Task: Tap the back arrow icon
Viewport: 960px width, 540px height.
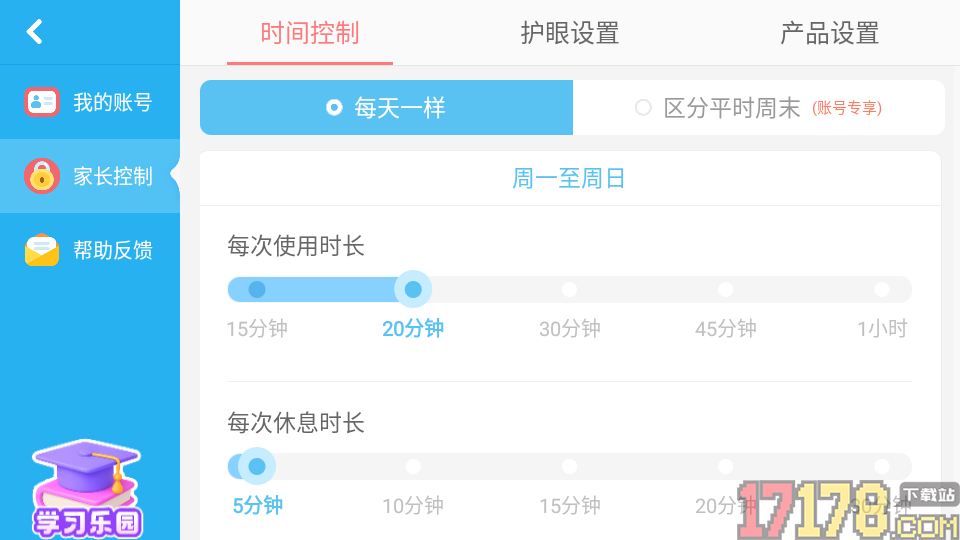Action: point(35,32)
